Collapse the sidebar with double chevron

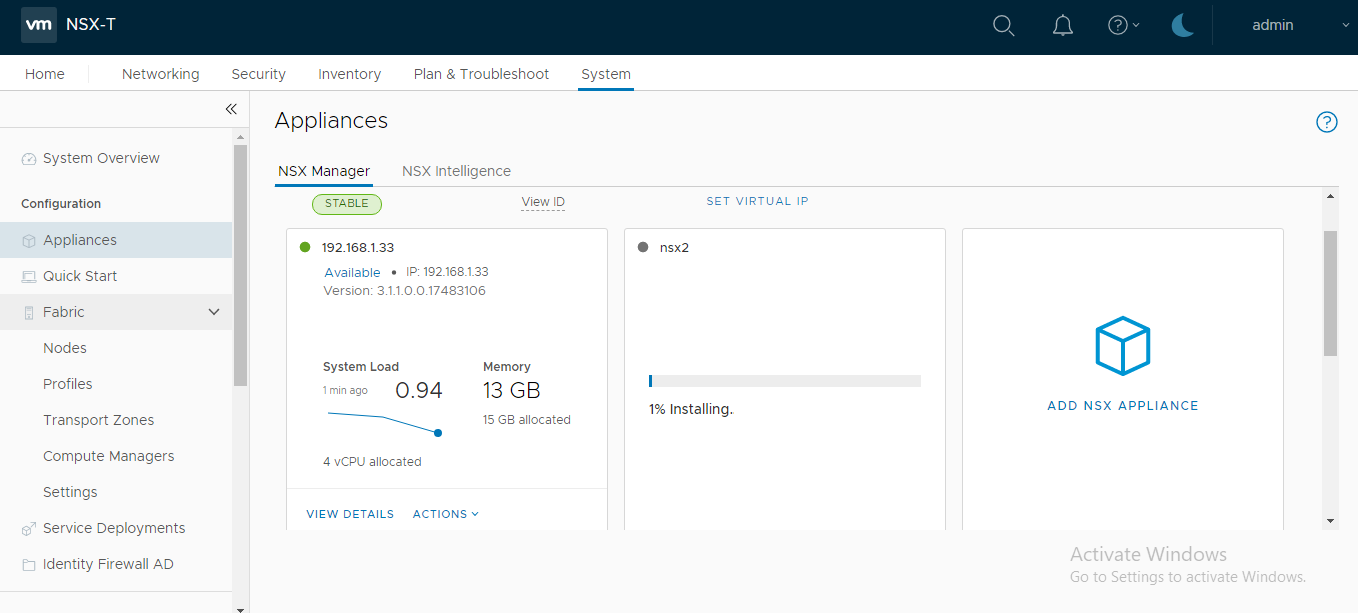pos(230,109)
